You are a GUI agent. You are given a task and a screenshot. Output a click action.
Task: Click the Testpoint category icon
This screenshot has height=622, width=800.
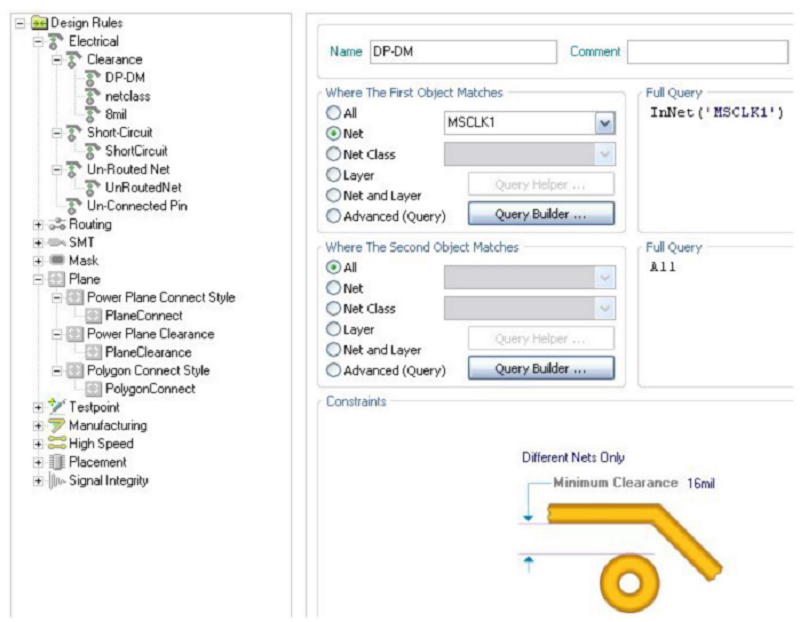tap(57, 407)
